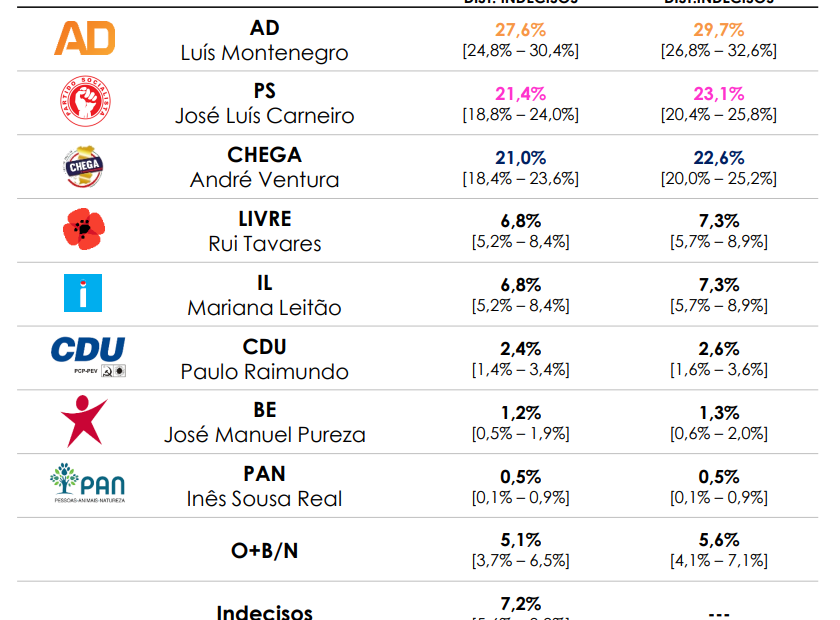Click the red PS fist logo

[x=84, y=103]
